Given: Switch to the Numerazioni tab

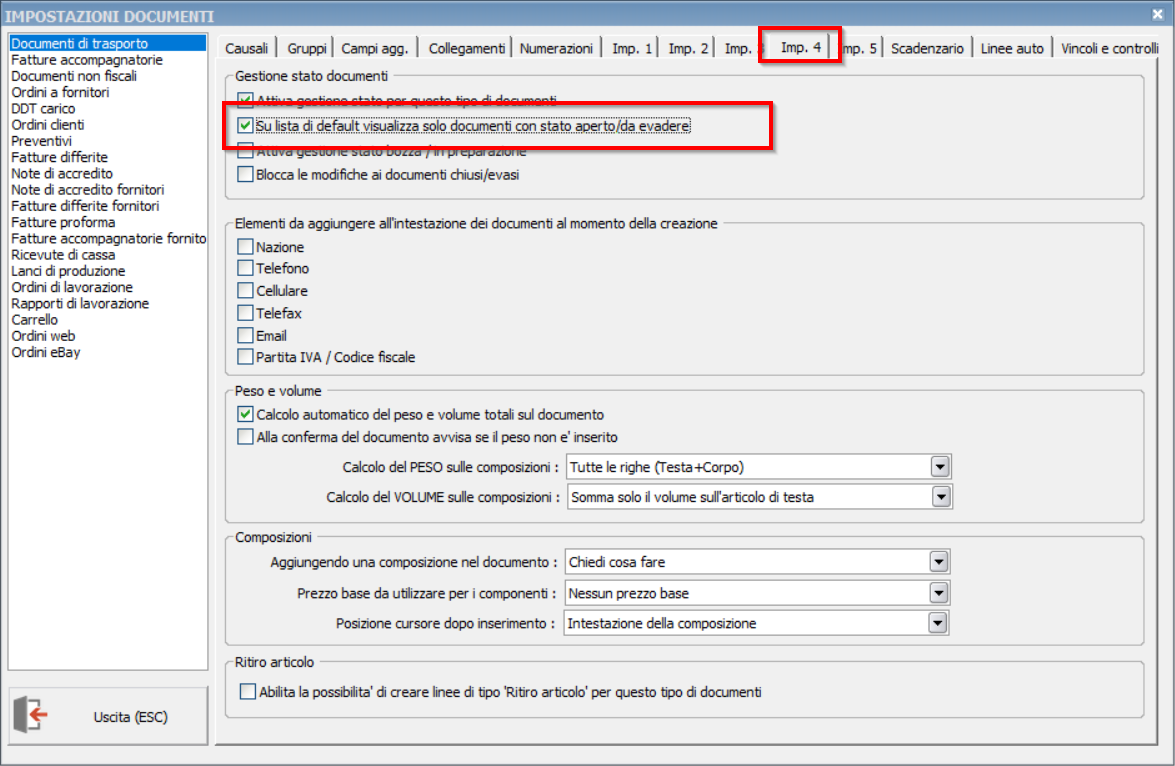Looking at the screenshot, I should tap(556, 48).
